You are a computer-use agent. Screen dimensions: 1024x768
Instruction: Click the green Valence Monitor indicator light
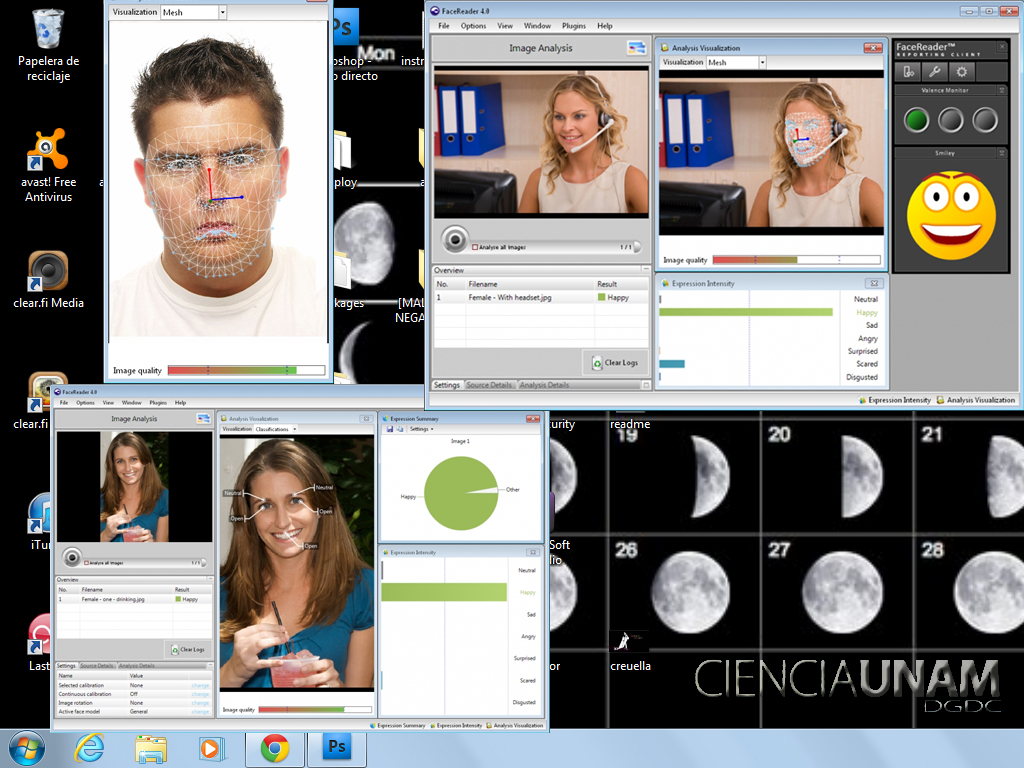[x=917, y=121]
